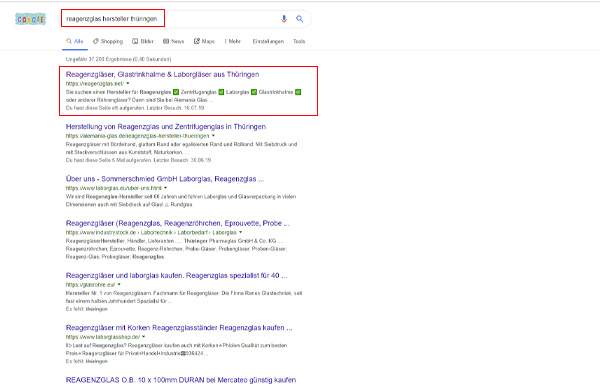This screenshot has width=600, height=384.
Task: Switch to the Bilder tab
Action: (143, 41)
